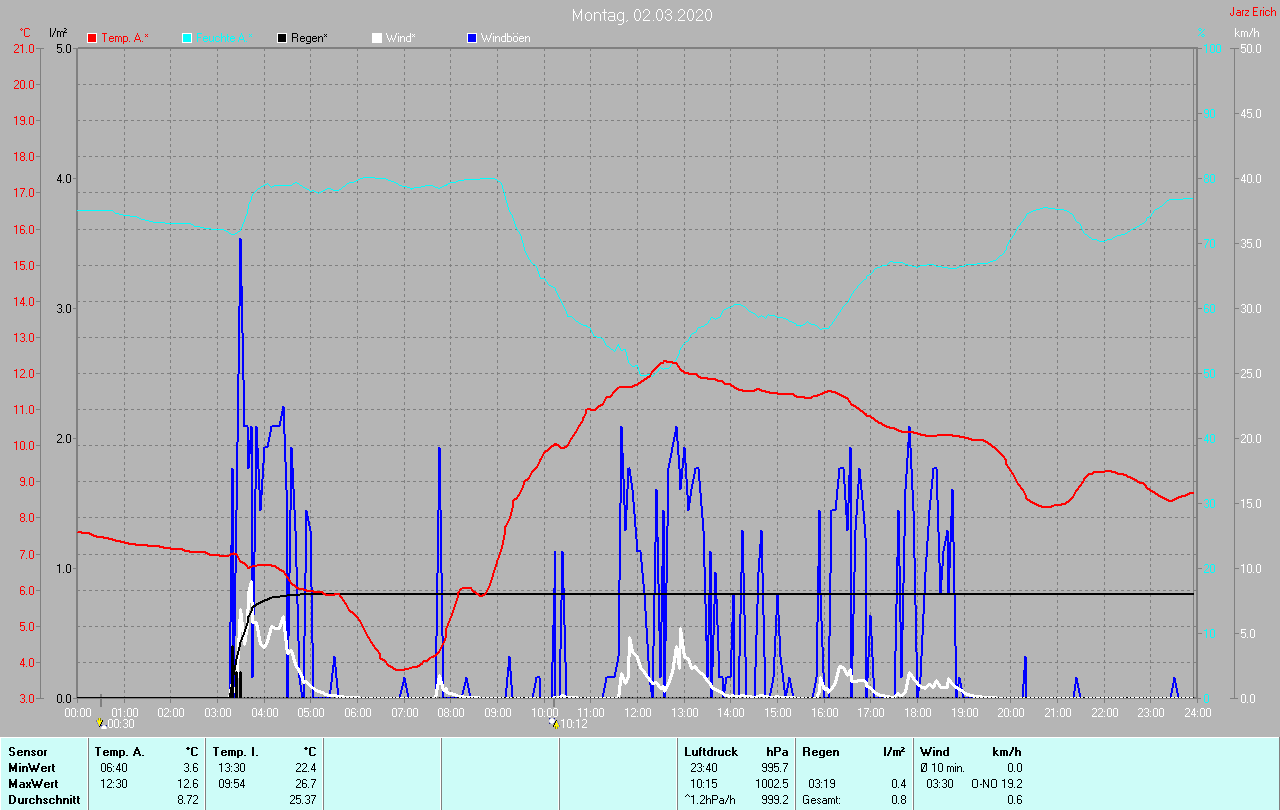Click the chart title Montag, 02.03.2020
This screenshot has width=1280, height=810.
click(x=642, y=15)
